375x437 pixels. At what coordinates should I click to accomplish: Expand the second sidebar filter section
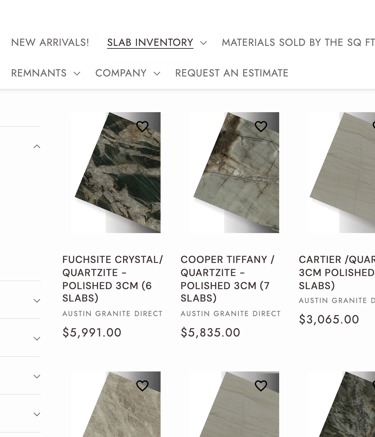[x=37, y=301]
